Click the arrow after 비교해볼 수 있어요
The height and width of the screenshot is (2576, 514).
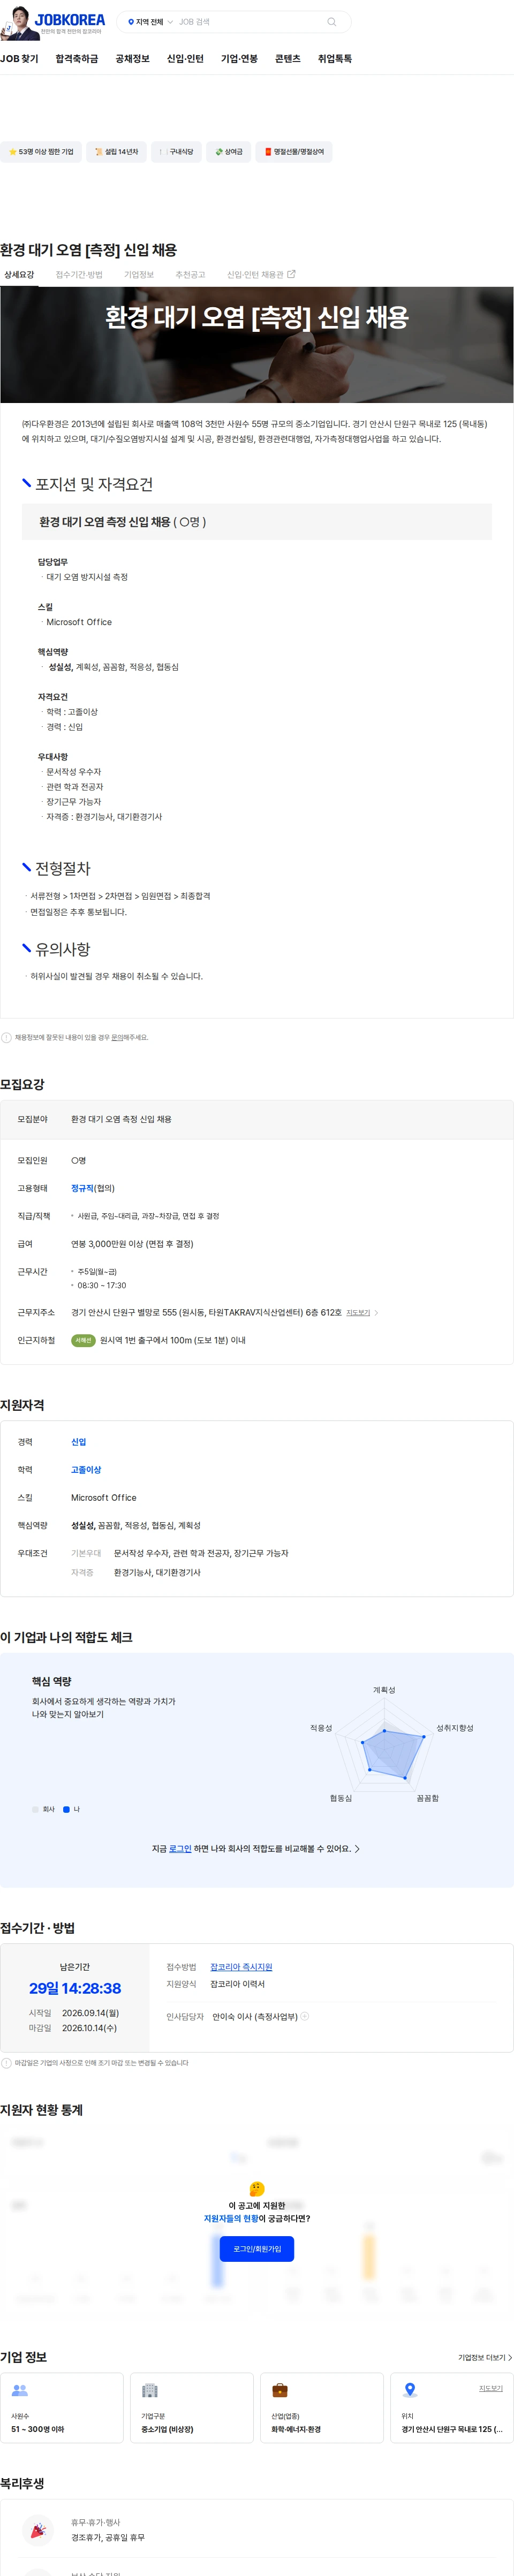coord(357,1849)
